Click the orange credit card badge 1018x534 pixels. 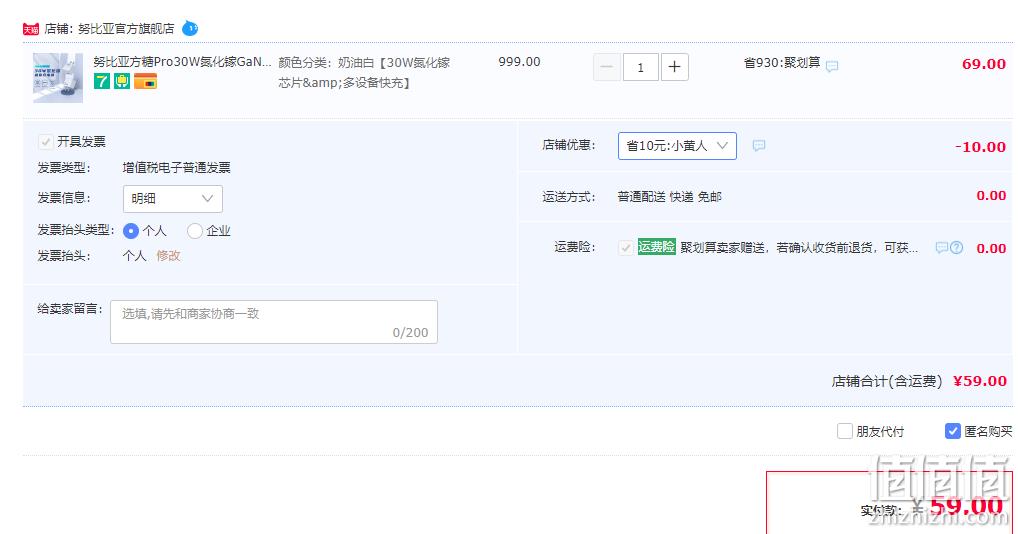(145, 81)
